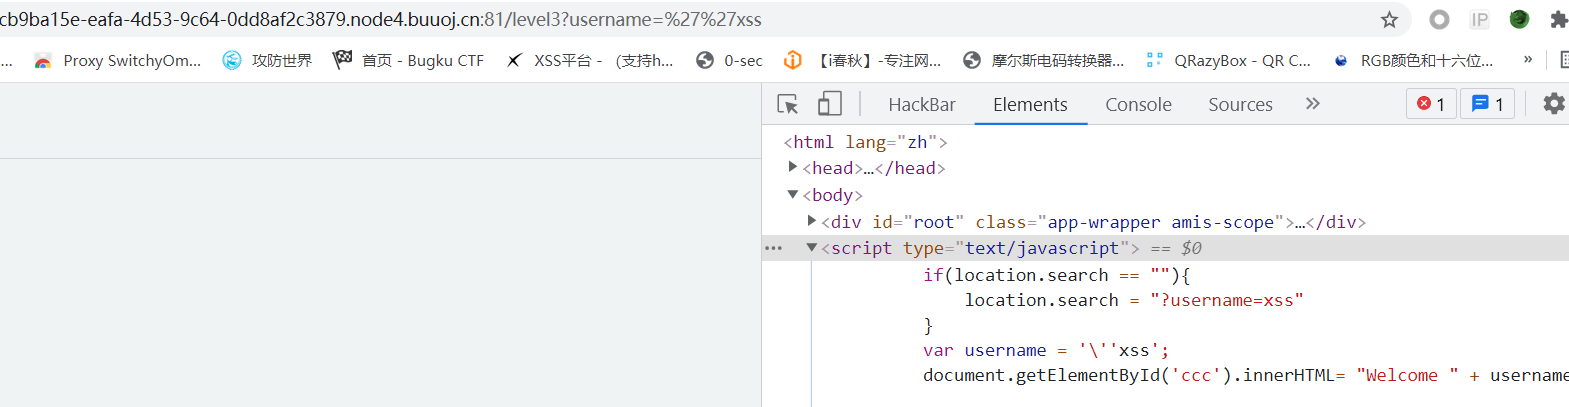Click the blue message count badge
This screenshot has width=1569, height=407.
coord(1488,104)
